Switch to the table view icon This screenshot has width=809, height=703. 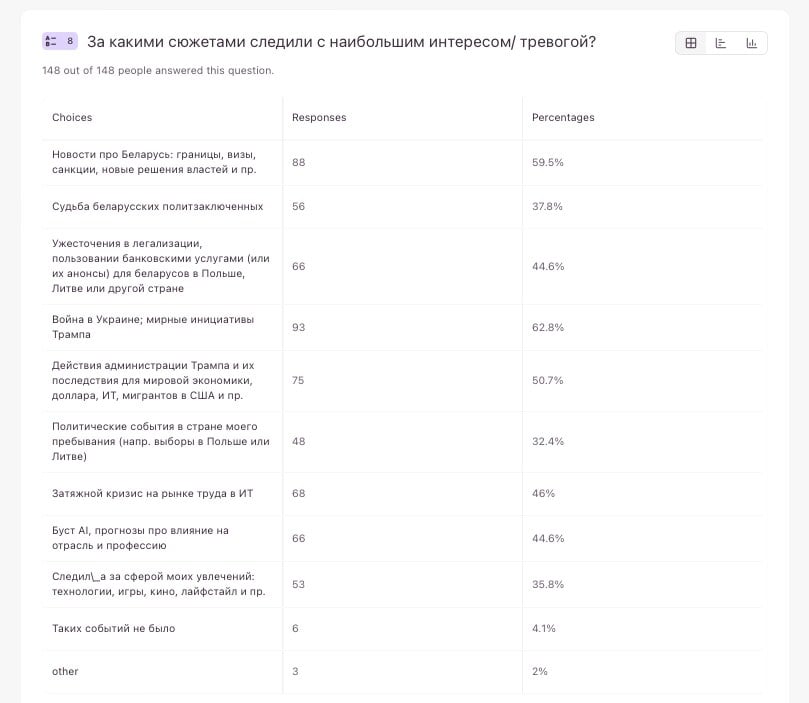click(691, 43)
